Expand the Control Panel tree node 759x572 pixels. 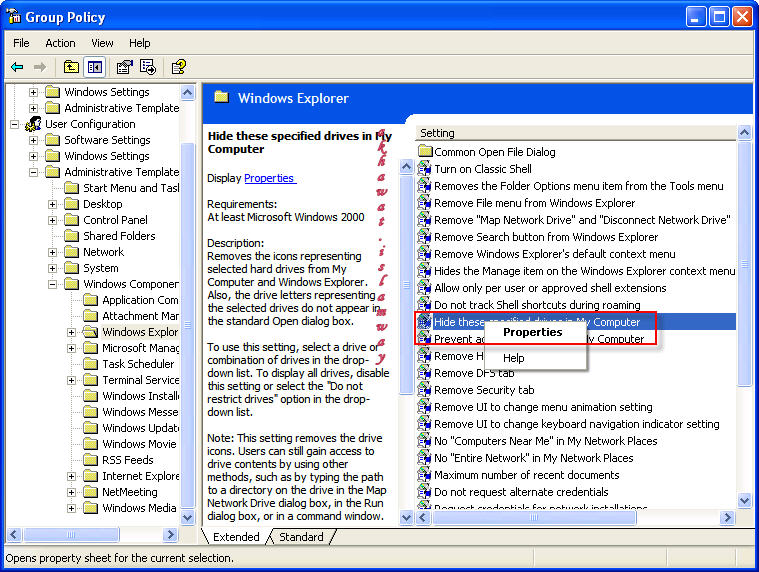point(52,220)
